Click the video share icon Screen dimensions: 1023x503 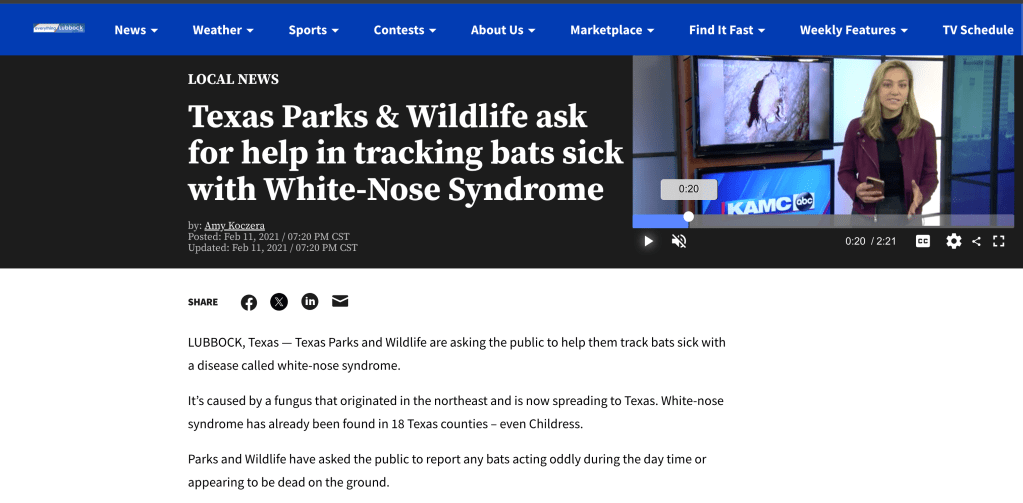coord(977,241)
